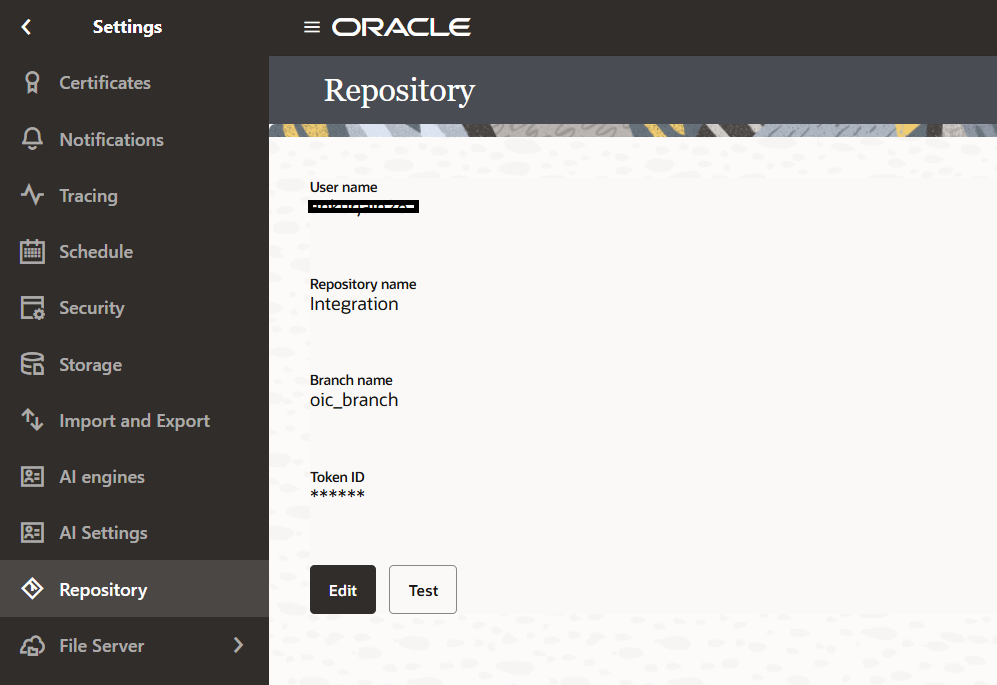Click the masked Token ID value
The width and height of the screenshot is (997, 685).
point(338,494)
